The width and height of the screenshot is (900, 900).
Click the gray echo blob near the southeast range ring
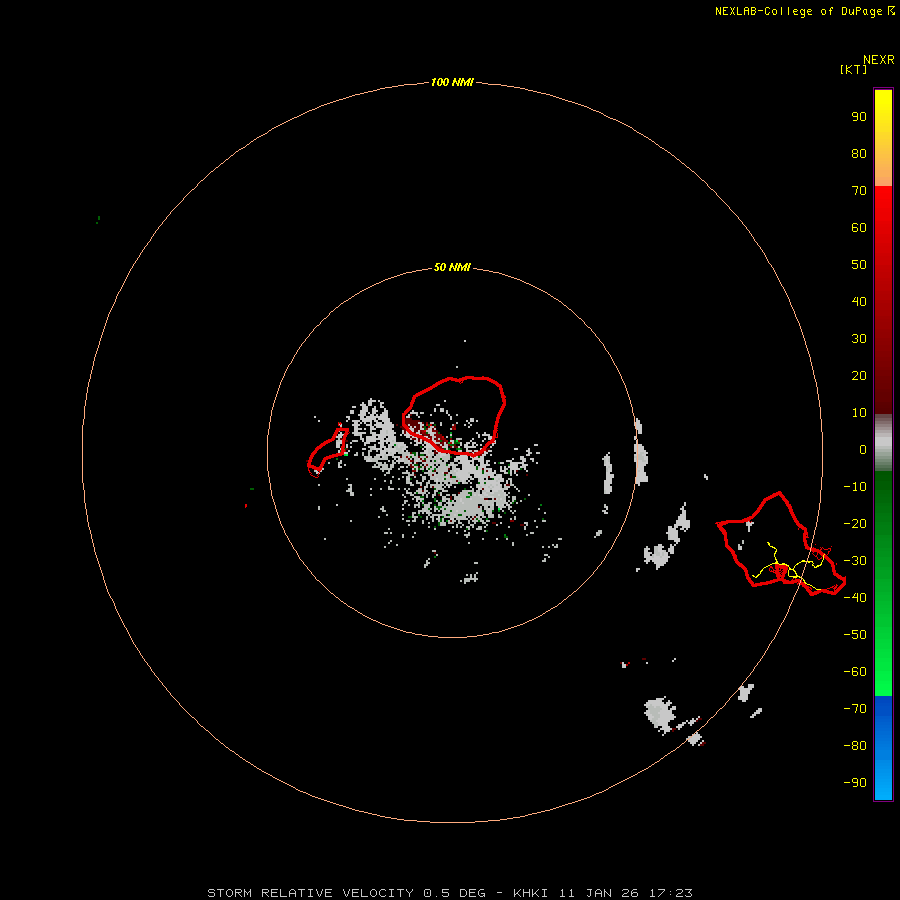pyautogui.click(x=659, y=715)
